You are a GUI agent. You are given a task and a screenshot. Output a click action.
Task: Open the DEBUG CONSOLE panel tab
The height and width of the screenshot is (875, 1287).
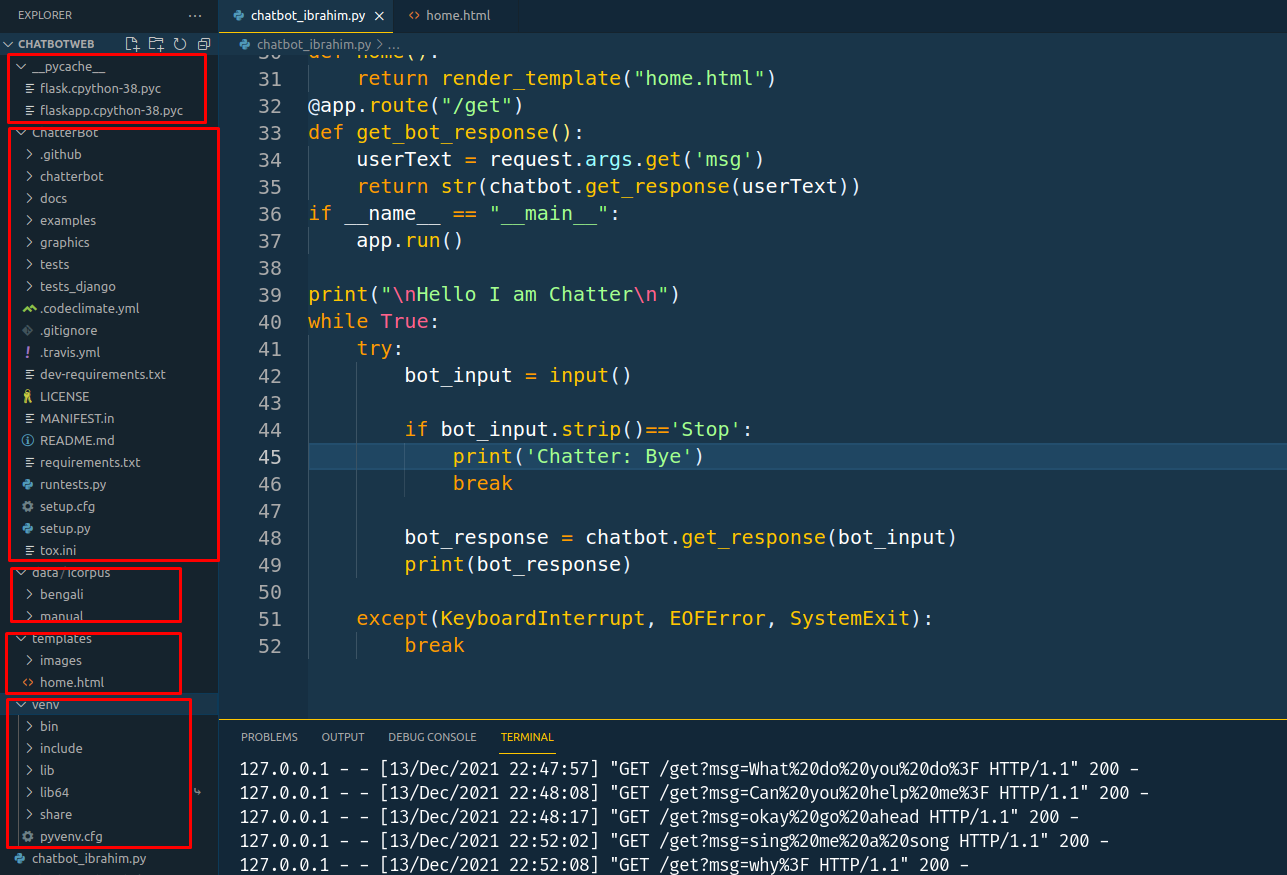(432, 737)
